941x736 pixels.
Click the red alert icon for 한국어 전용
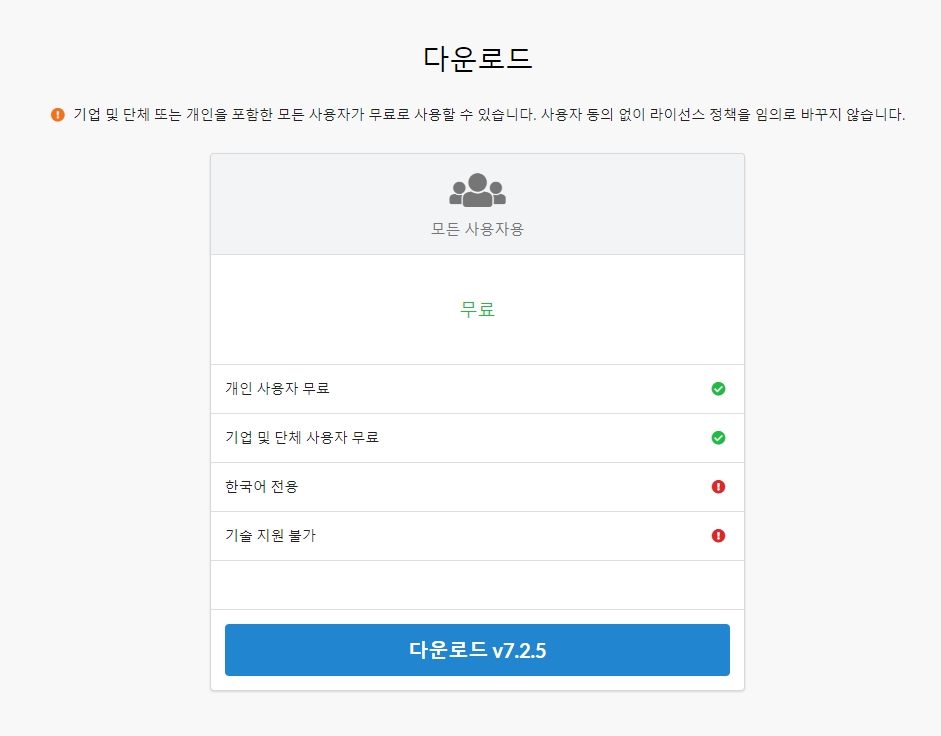tap(718, 487)
